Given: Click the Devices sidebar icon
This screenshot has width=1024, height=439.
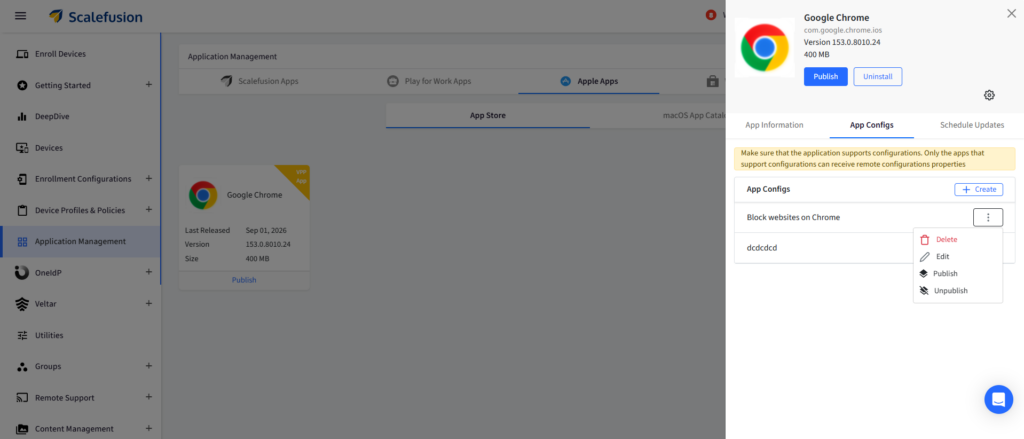Looking at the screenshot, I should click(x=22, y=148).
